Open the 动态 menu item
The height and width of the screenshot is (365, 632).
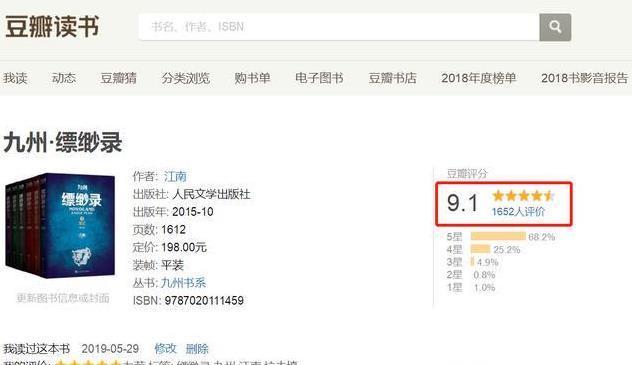[x=64, y=78]
